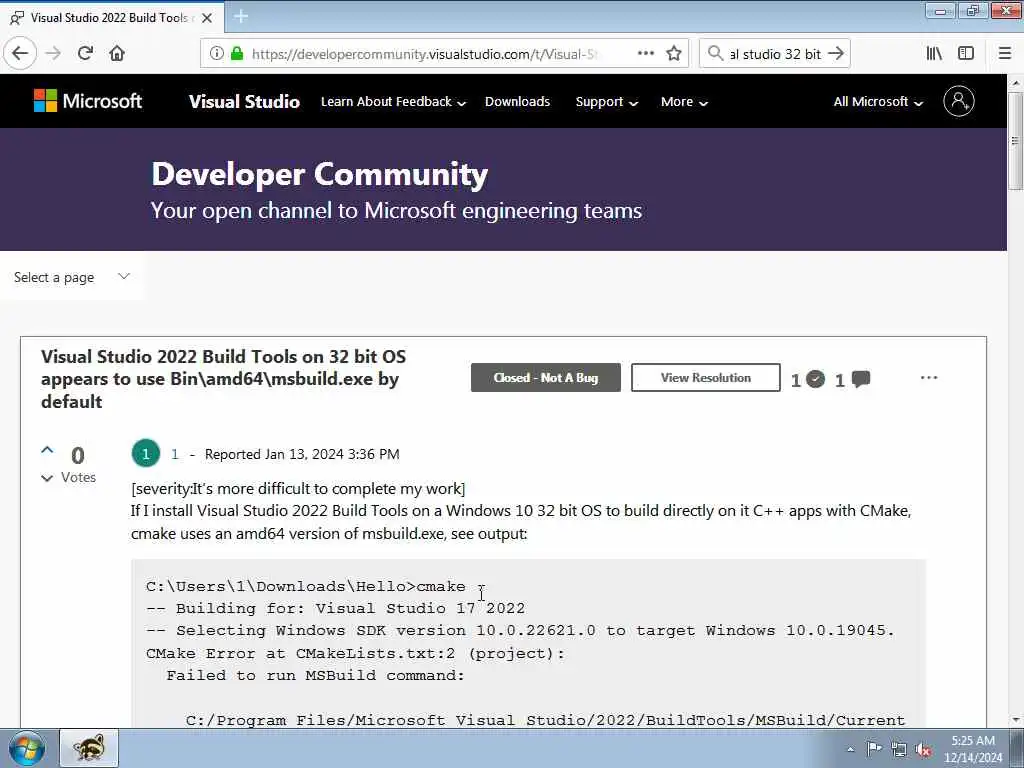1024x768 pixels.
Task: Downvote the issue with the down chevron
Action: tap(47, 478)
